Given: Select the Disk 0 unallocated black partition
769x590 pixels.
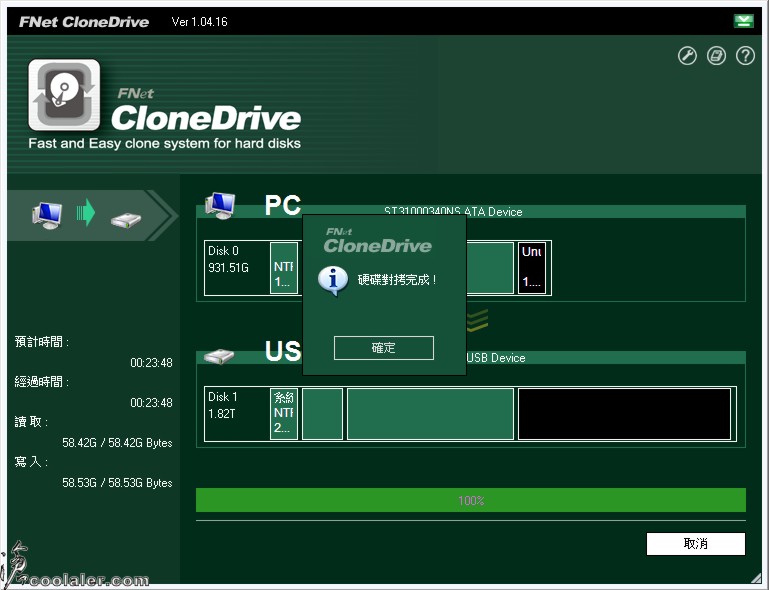Looking at the screenshot, I should (x=532, y=268).
